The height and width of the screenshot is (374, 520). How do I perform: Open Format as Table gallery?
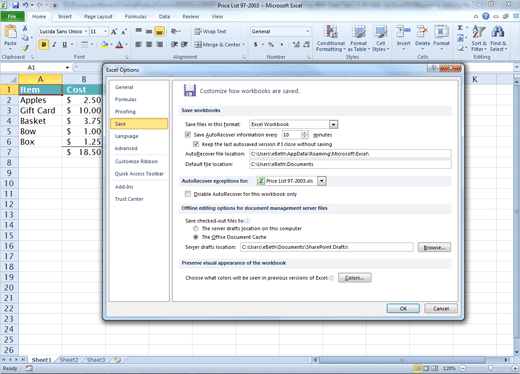click(x=359, y=39)
